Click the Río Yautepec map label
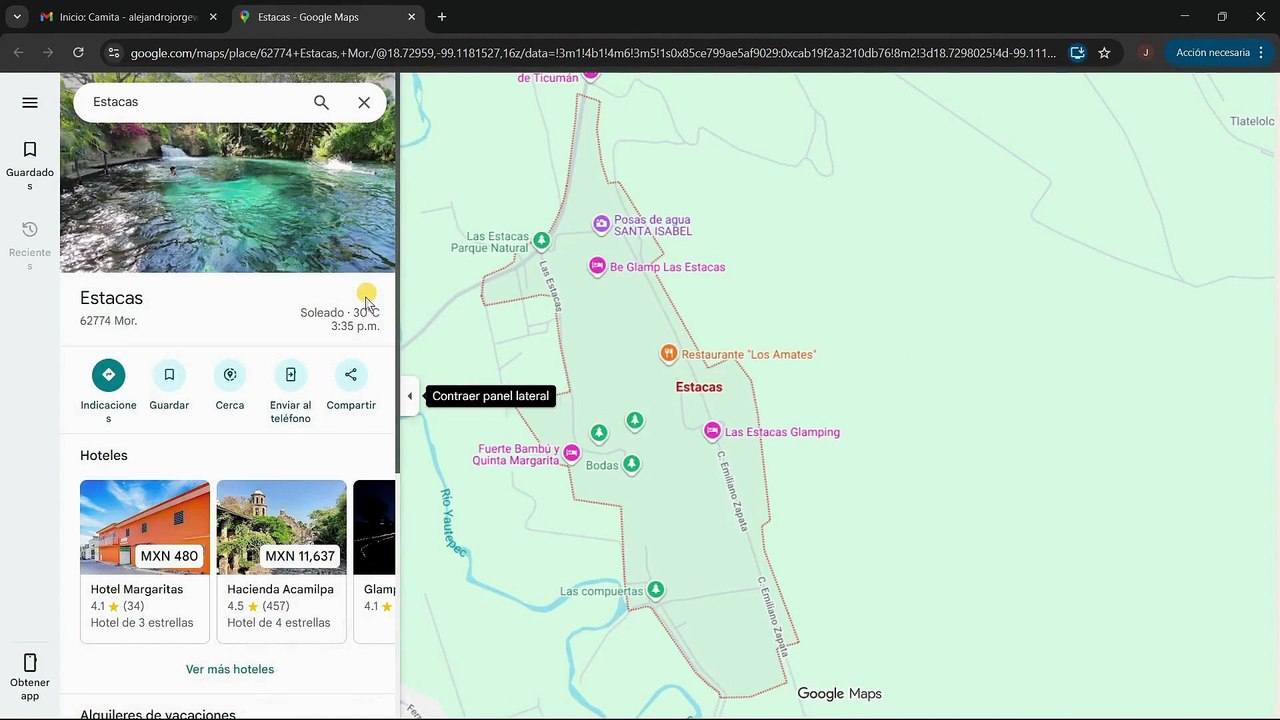Image resolution: width=1280 pixels, height=720 pixels. 452,521
